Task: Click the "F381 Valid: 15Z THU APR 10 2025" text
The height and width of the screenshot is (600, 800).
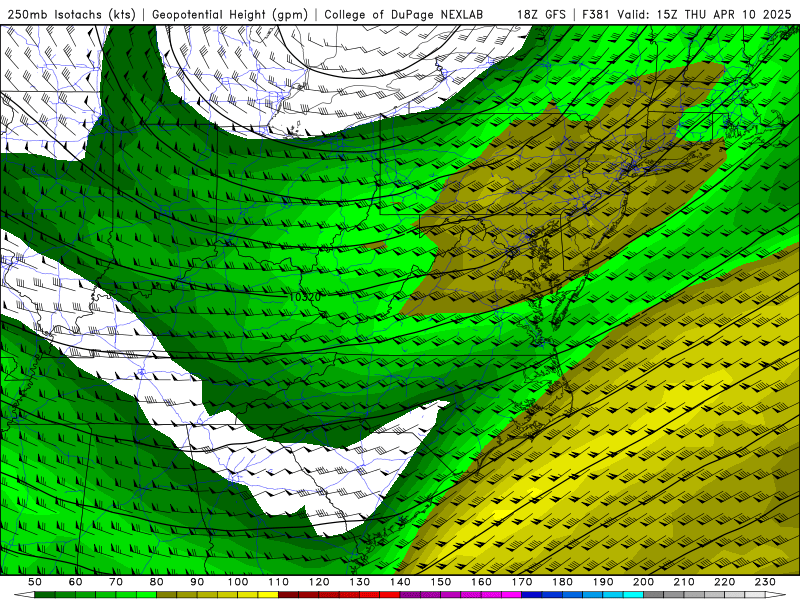Action: click(x=686, y=15)
